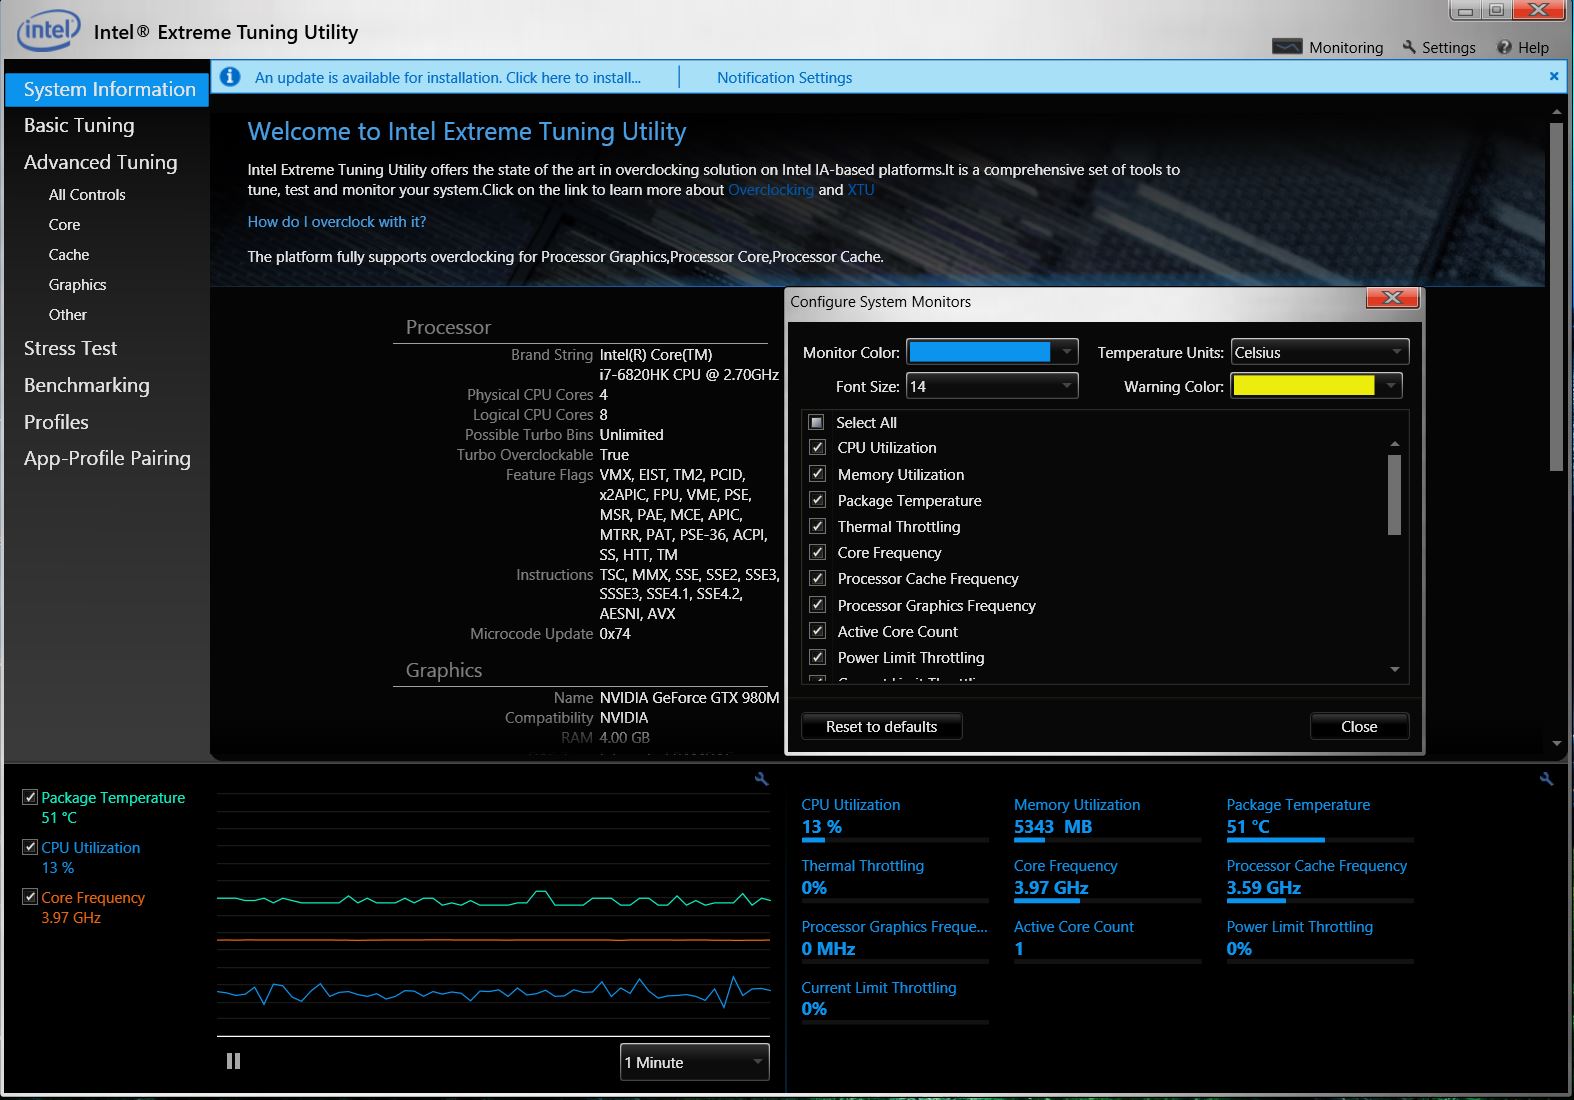Open Advanced Tuning section
The height and width of the screenshot is (1100, 1574).
click(100, 162)
